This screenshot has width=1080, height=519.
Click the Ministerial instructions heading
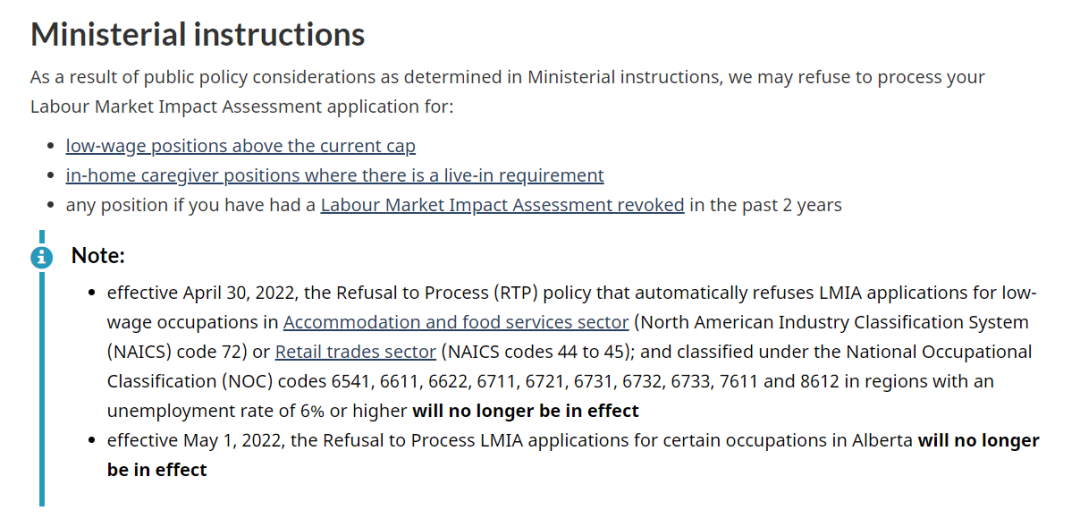pyautogui.click(x=198, y=34)
